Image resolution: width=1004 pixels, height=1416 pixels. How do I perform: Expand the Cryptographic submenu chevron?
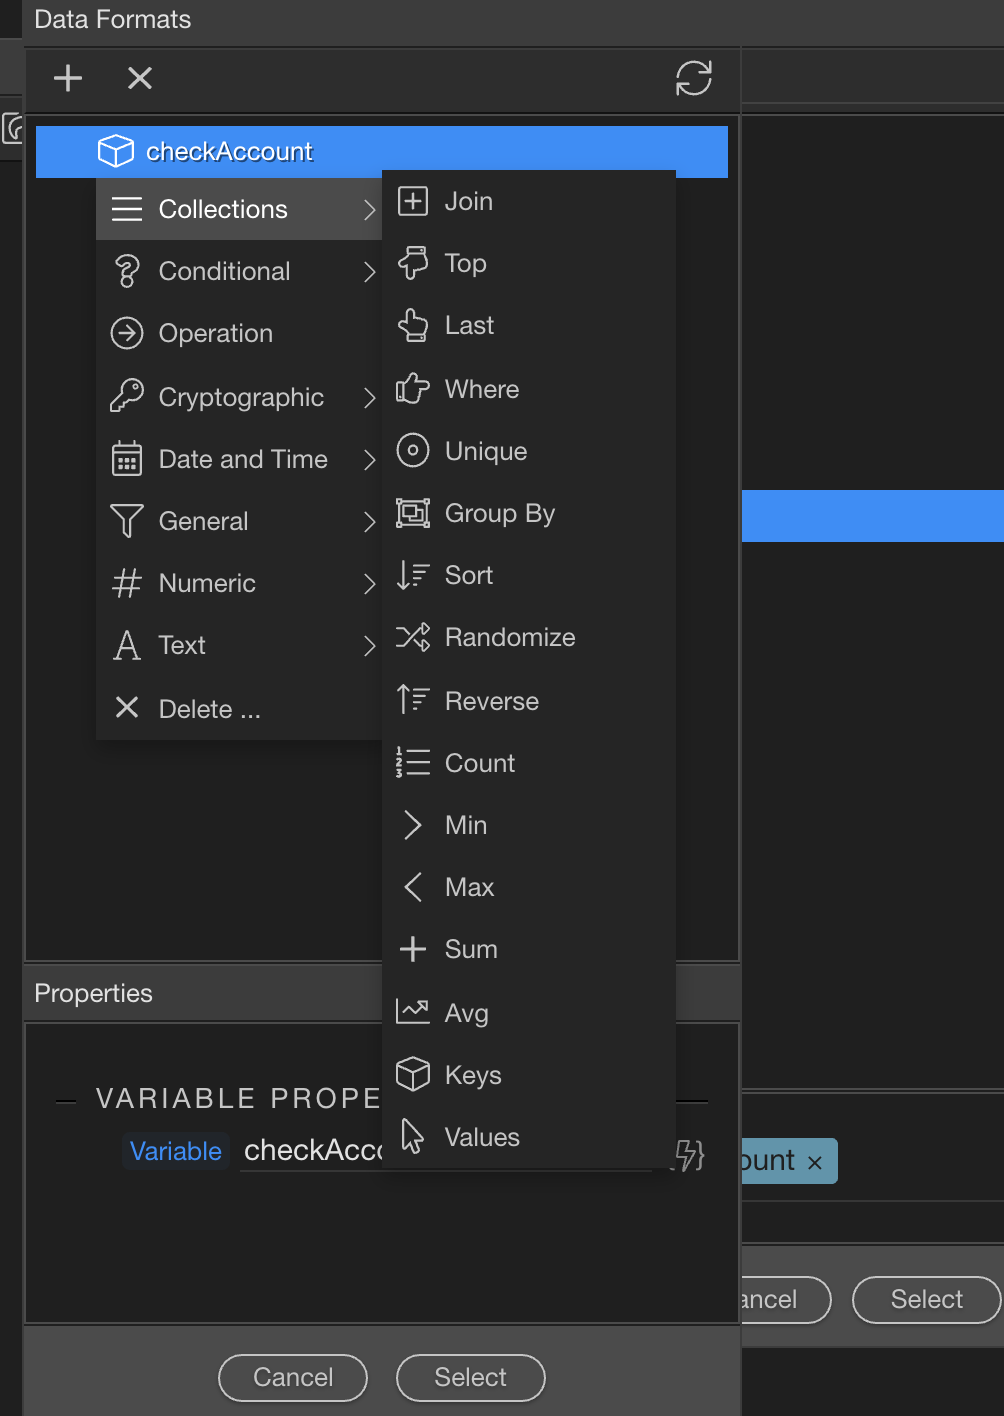coord(369,398)
